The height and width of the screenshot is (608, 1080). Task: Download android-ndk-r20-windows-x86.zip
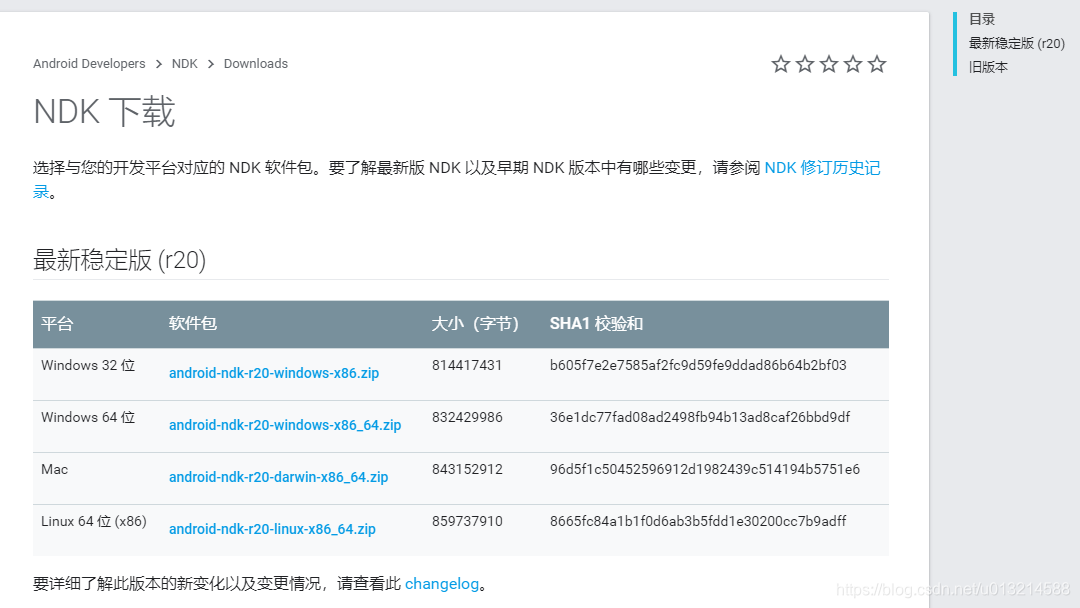[x=274, y=373]
